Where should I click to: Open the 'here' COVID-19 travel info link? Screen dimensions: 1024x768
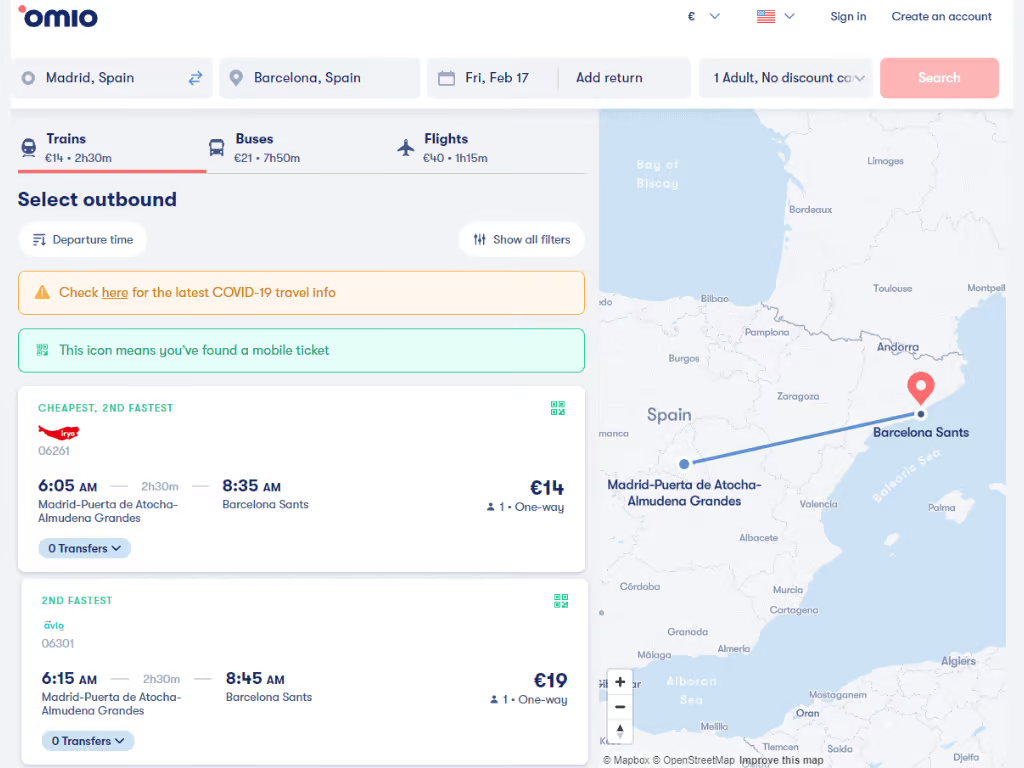click(115, 293)
